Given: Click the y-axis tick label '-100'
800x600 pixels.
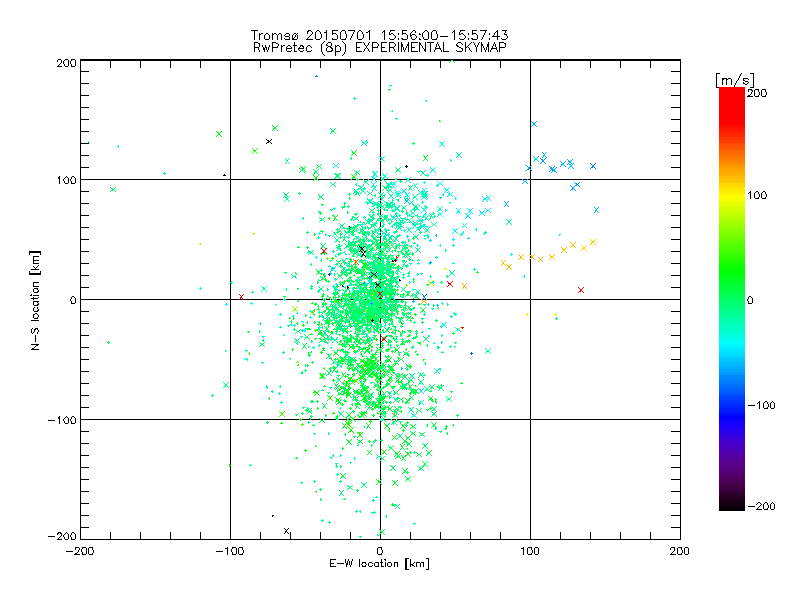Looking at the screenshot, I should (62, 420).
